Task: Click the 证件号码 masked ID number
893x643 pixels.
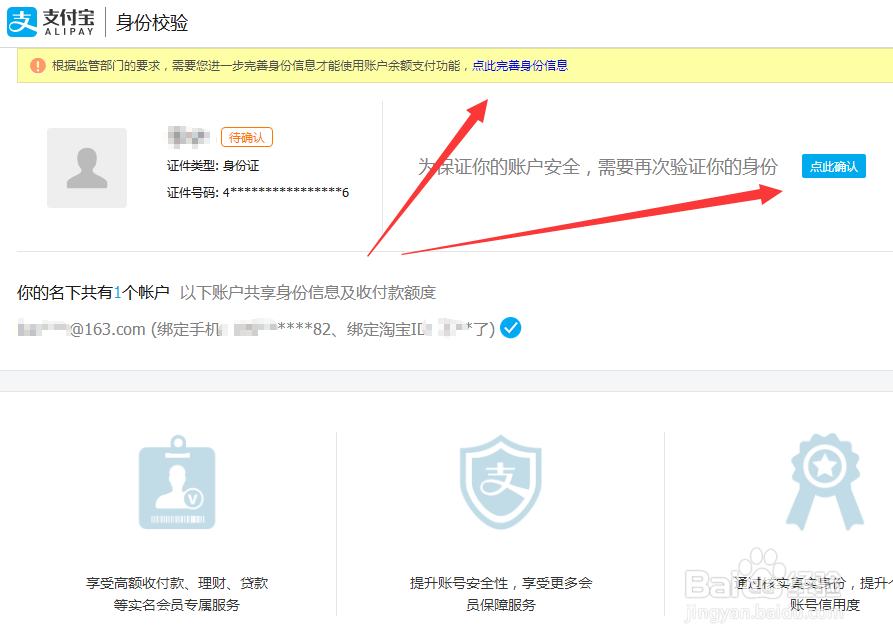Action: (257, 193)
